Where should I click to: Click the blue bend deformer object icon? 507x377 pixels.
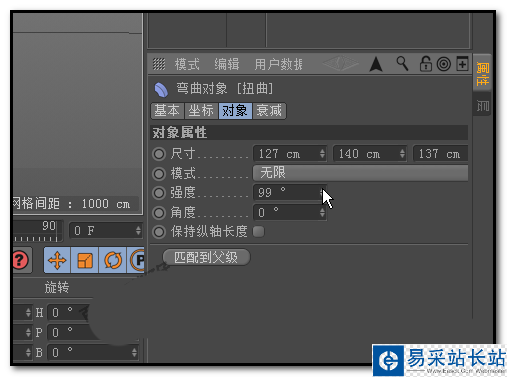[x=161, y=90]
